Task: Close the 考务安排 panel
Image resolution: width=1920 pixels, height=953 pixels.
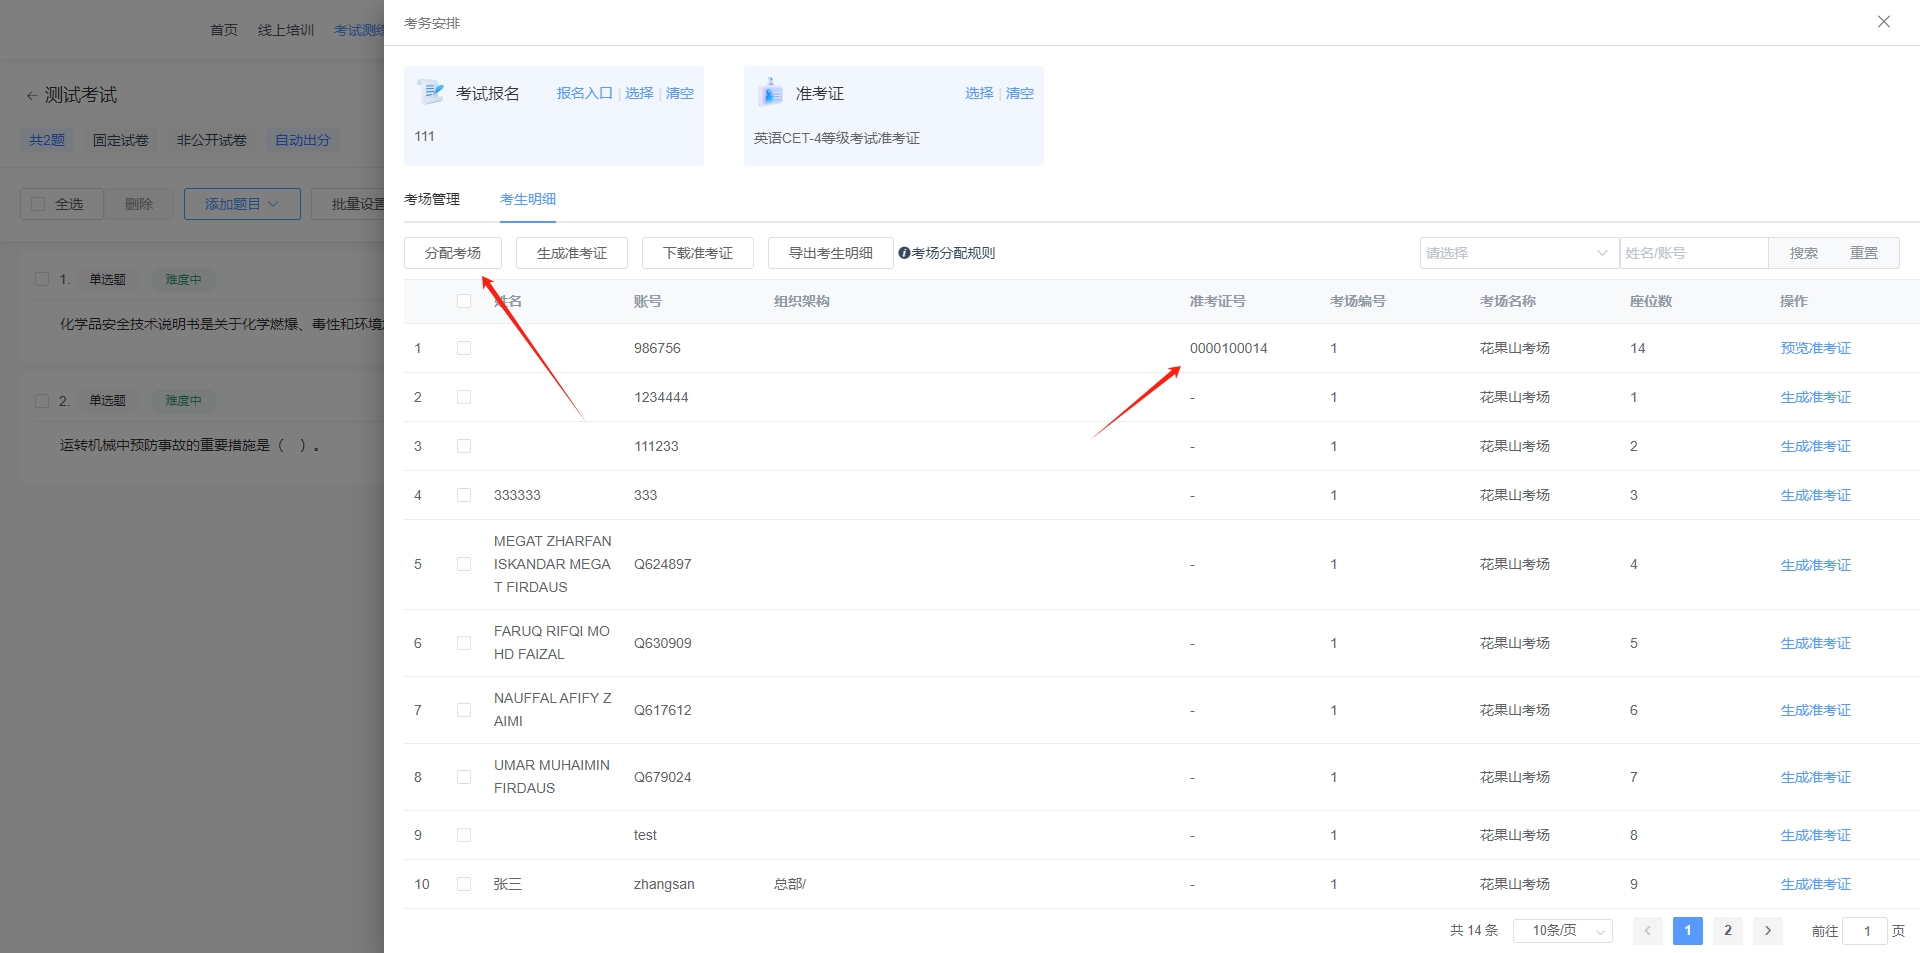Action: coord(1883,22)
